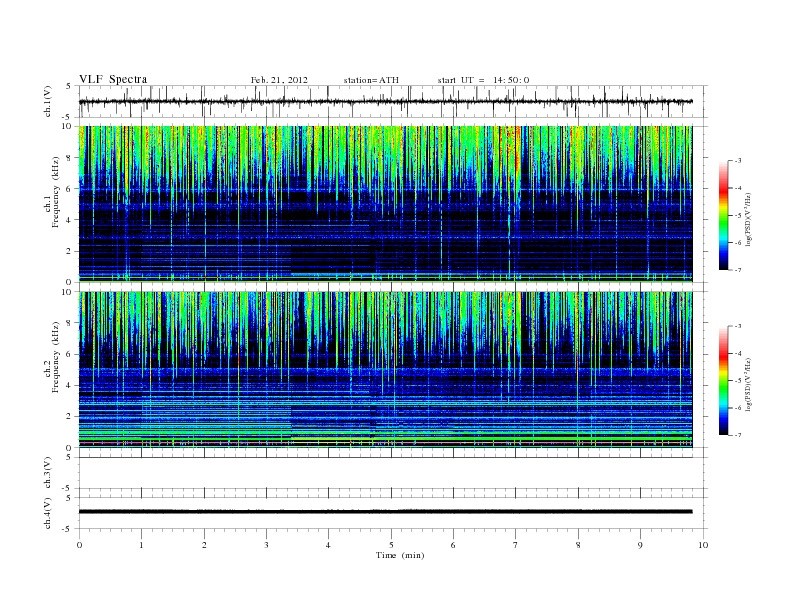This screenshot has height=612, width=792.
Task: Click the "ch.3(V)" axis label
Action: tap(48, 473)
